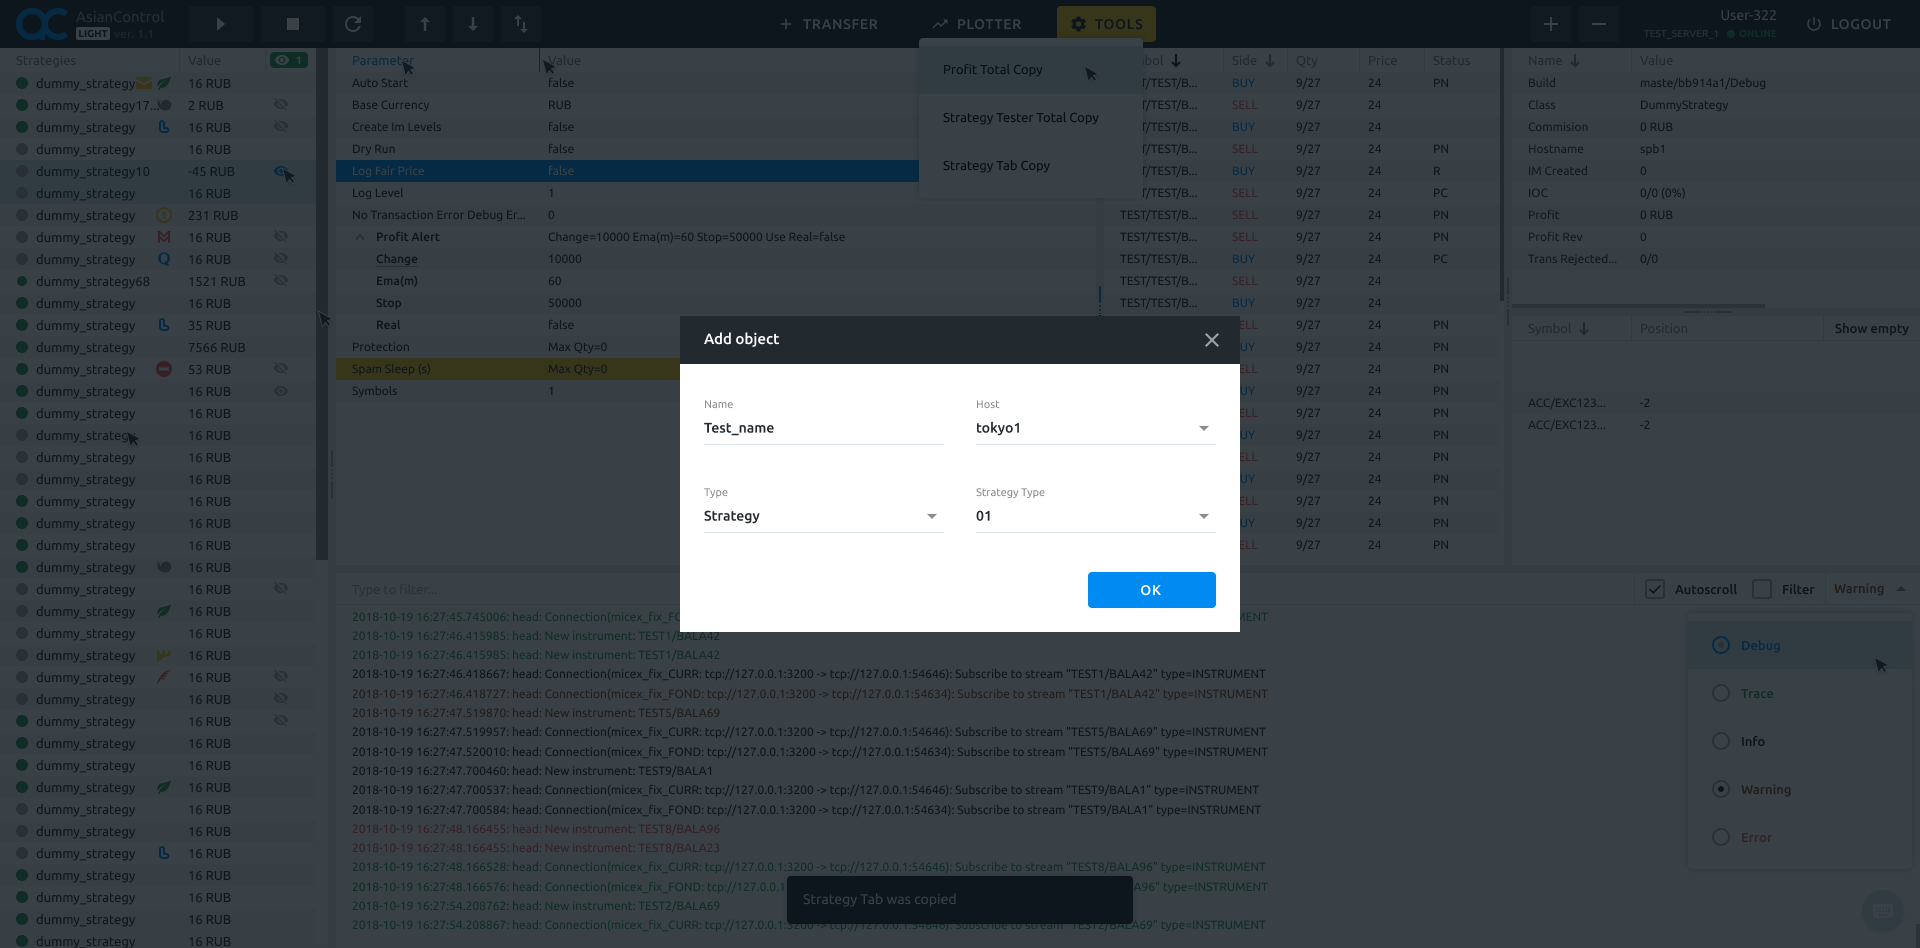Collapse the Profit Alert parameter group

click(360, 237)
